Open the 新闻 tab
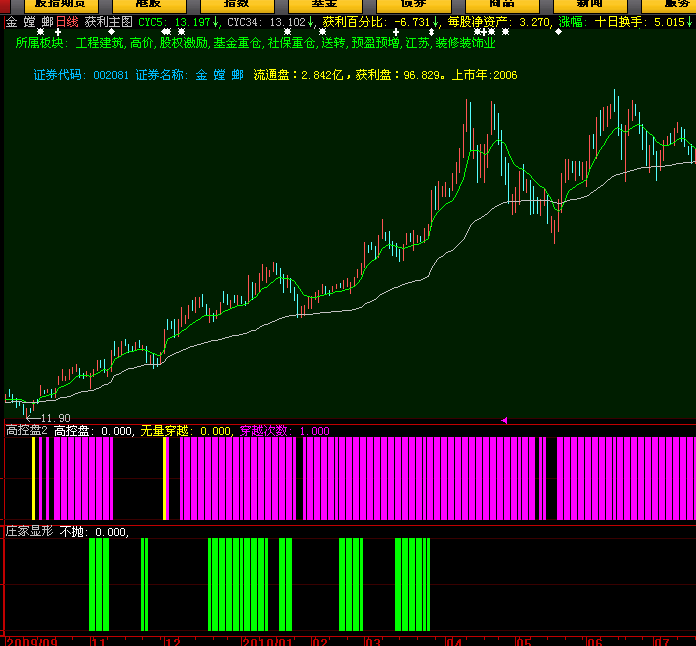Image resolution: width=696 pixels, height=646 pixels. pos(590,5)
